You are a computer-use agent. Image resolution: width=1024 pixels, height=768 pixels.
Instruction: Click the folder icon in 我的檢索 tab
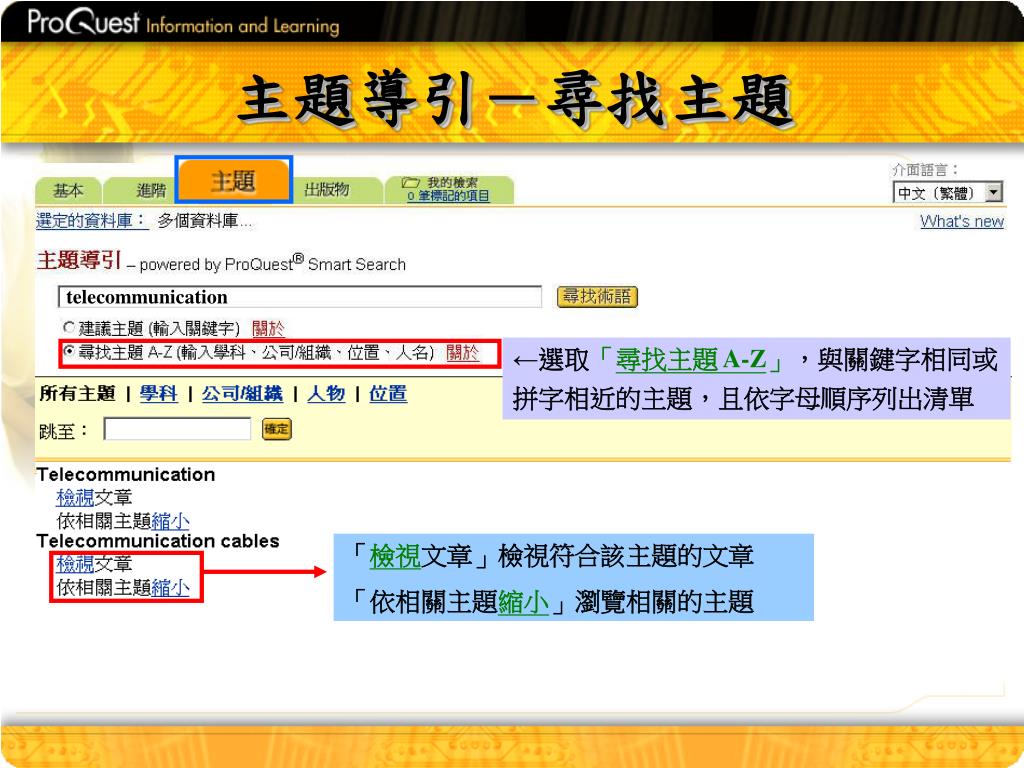click(410, 183)
